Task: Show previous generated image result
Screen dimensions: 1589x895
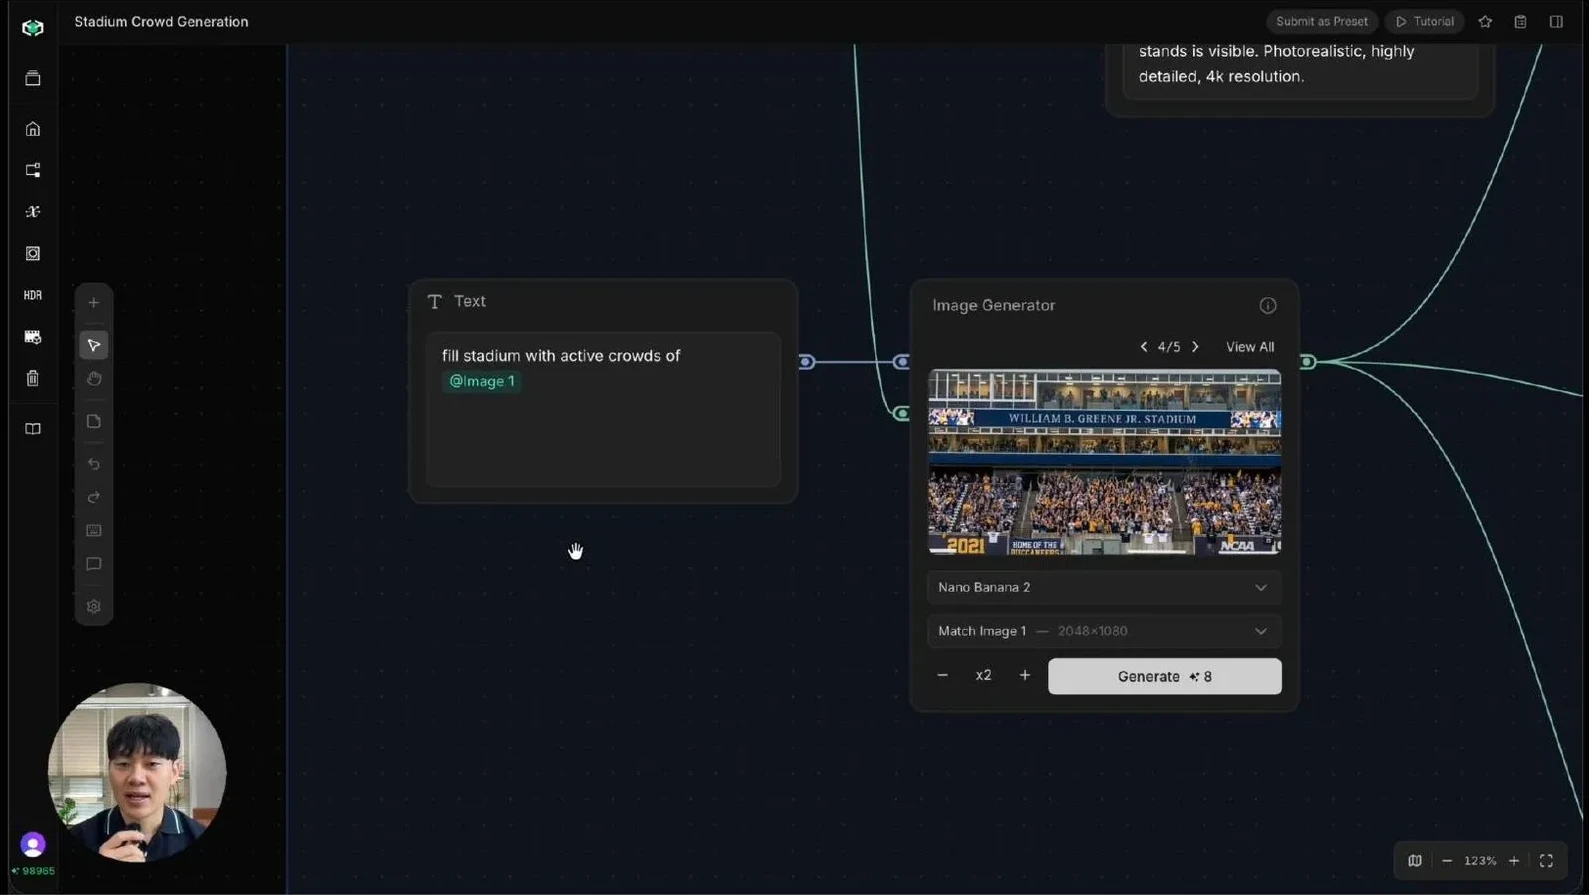Action: (1144, 347)
